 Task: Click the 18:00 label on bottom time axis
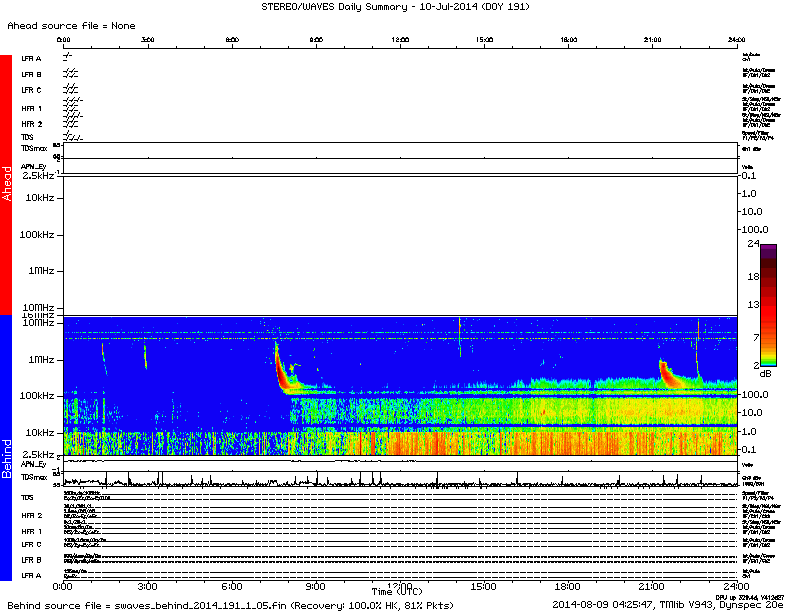[x=567, y=587]
